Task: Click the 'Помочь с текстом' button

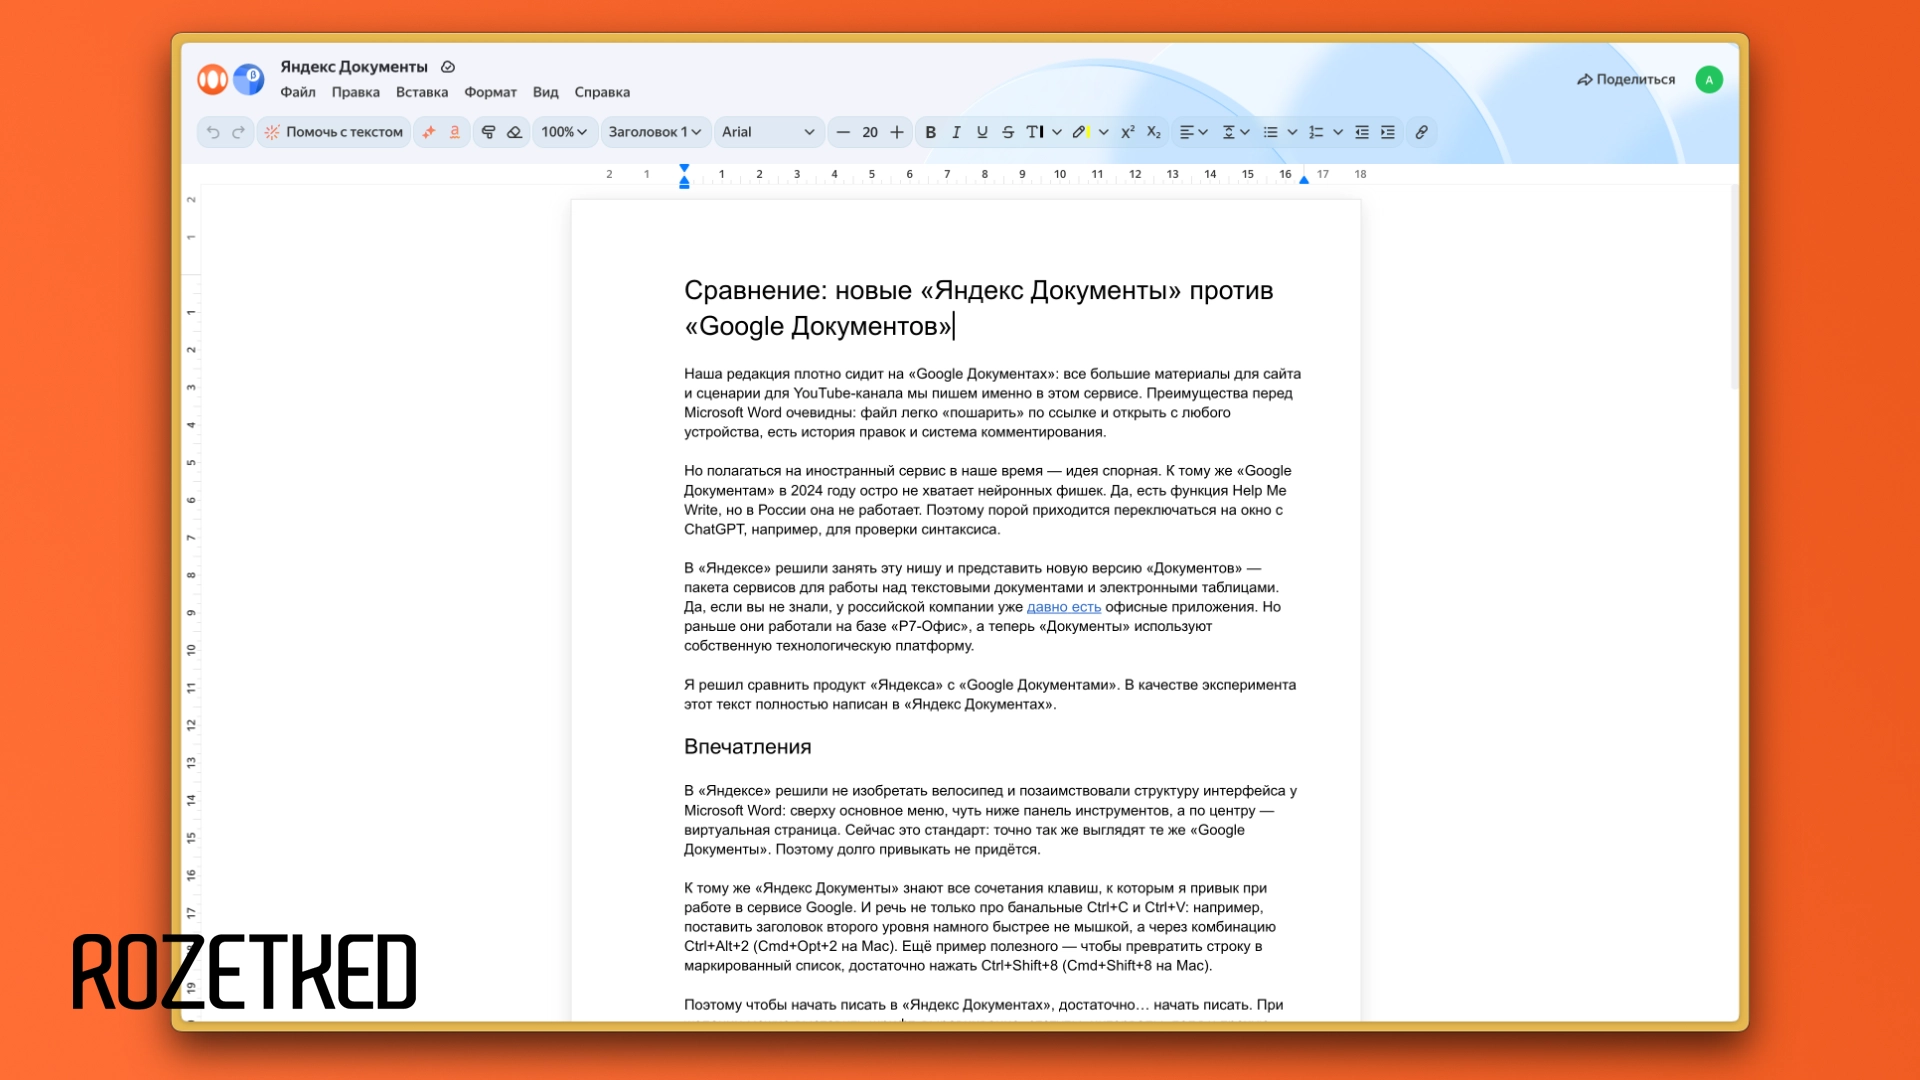Action: tap(334, 132)
